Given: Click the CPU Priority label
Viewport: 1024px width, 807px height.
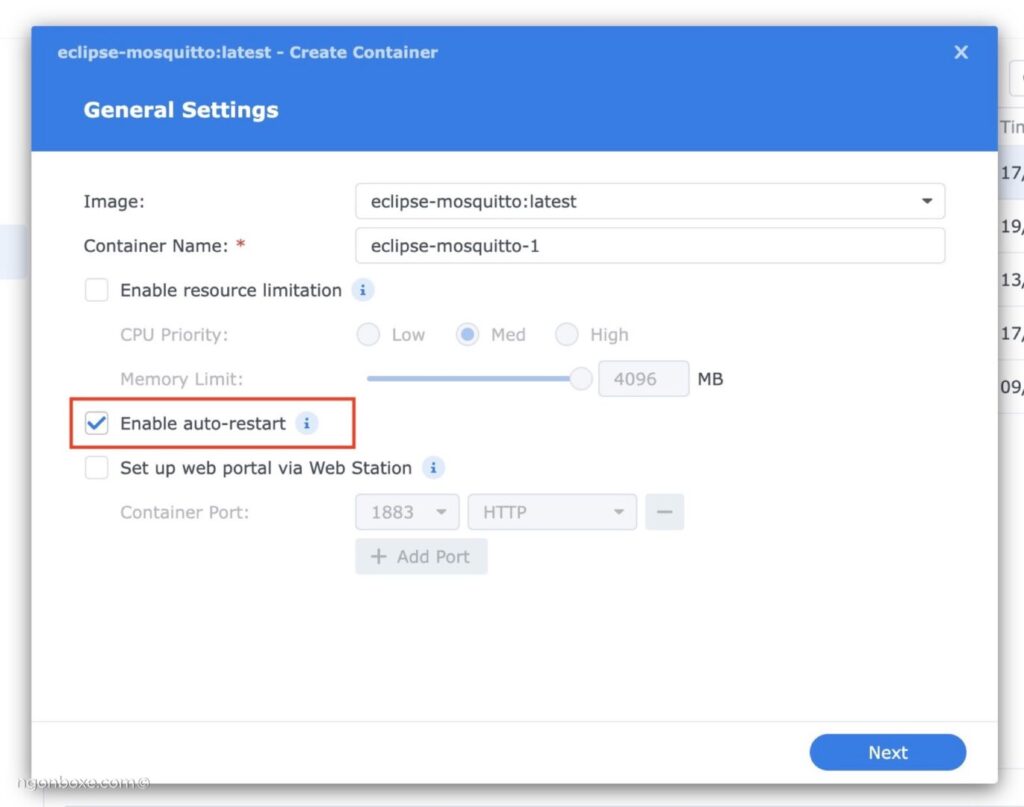Looking at the screenshot, I should tap(174, 334).
